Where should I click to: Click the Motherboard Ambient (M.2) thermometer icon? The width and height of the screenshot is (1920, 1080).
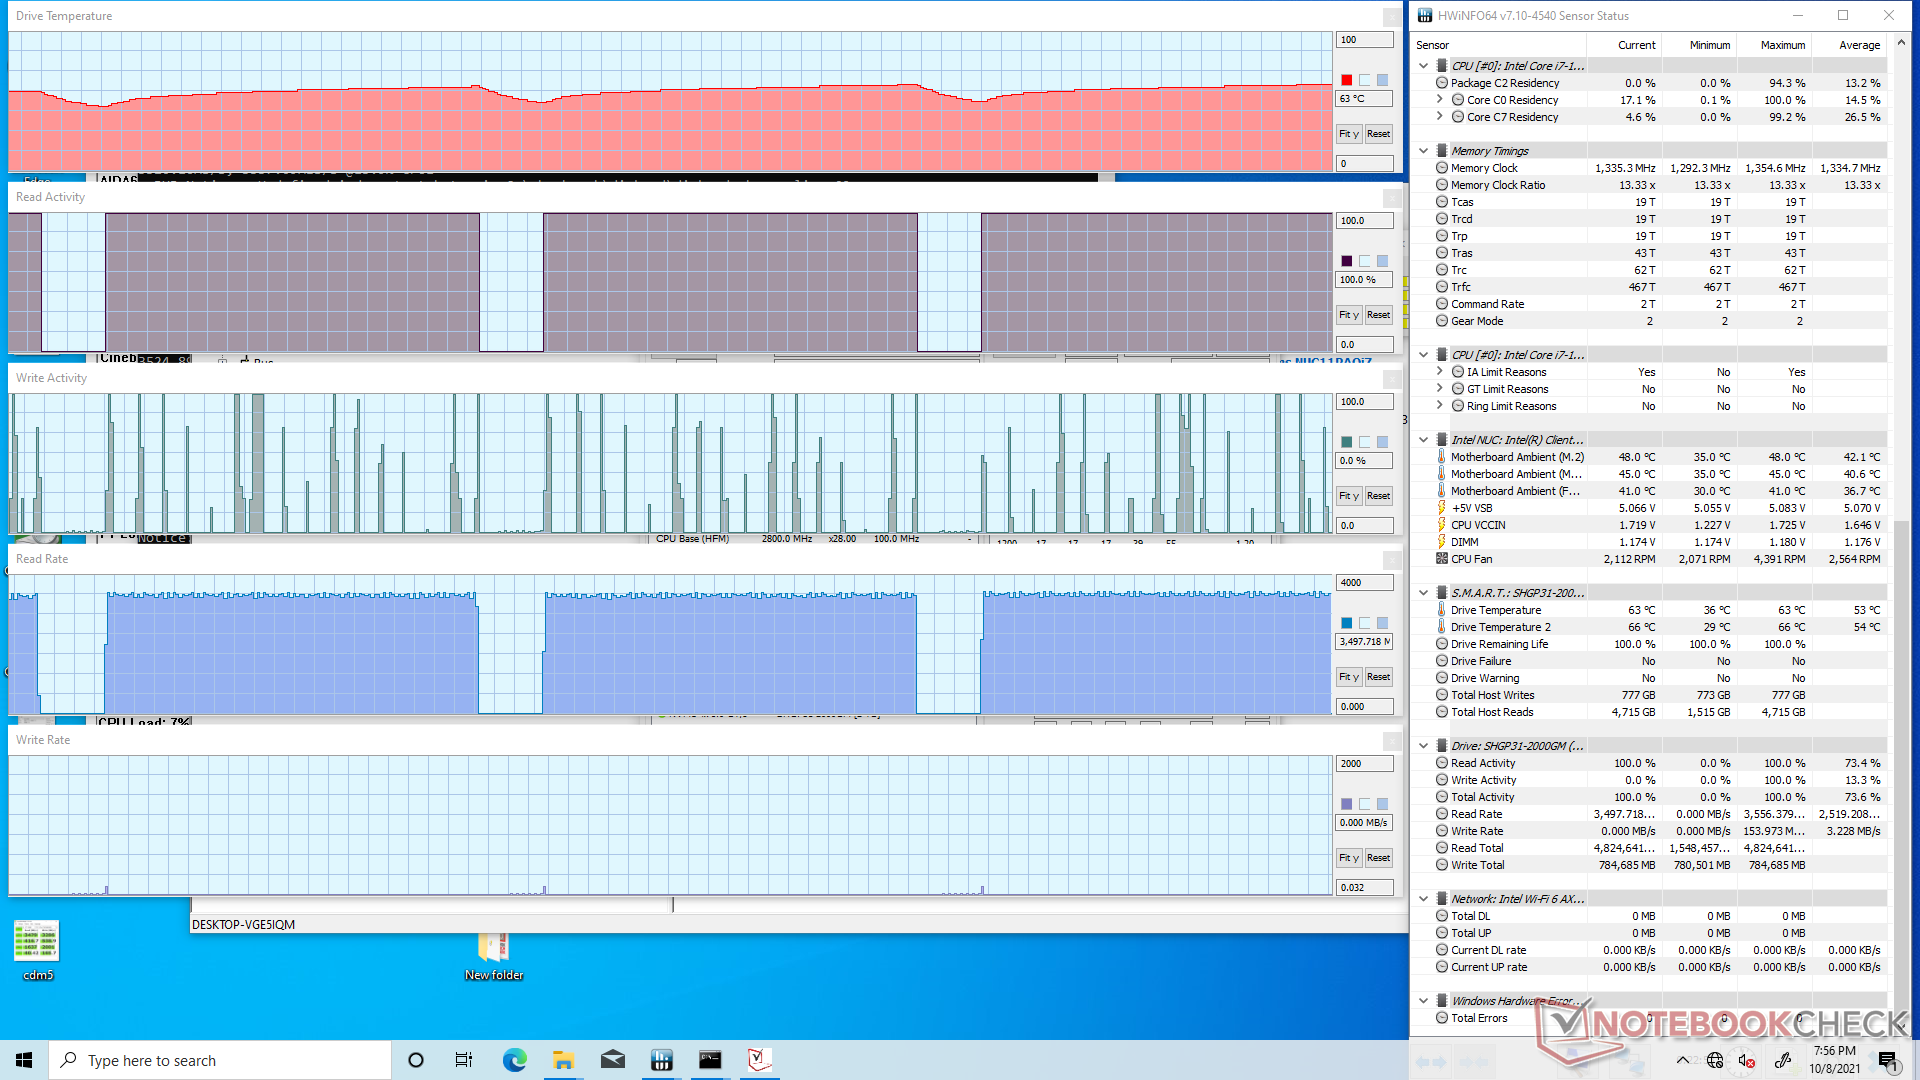[x=1442, y=457]
